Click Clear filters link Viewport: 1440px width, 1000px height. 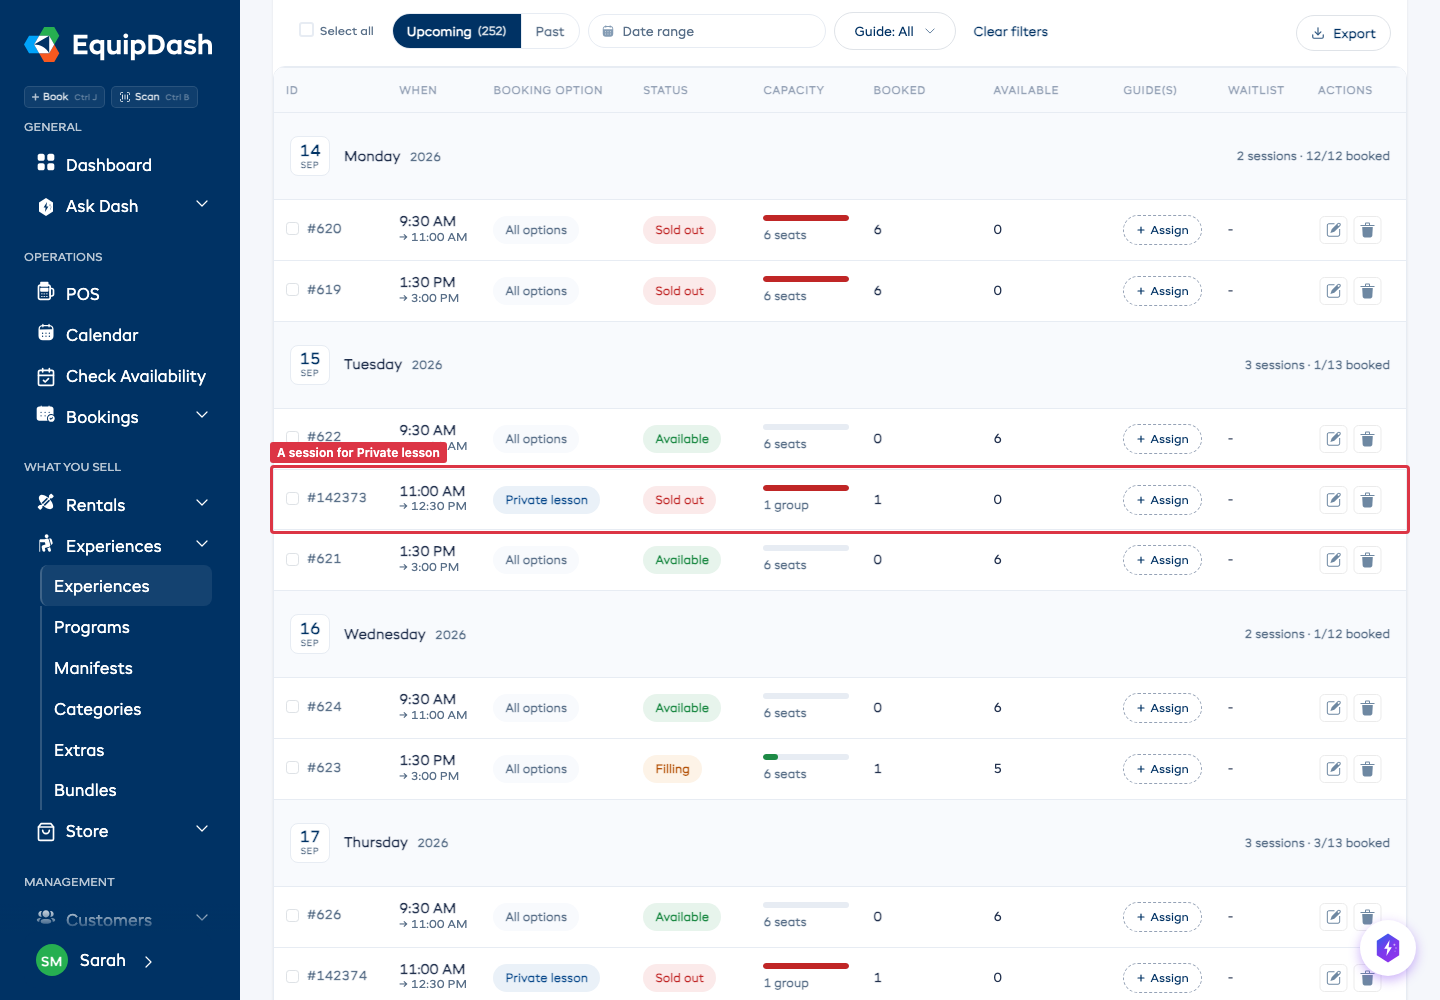[x=1011, y=32]
